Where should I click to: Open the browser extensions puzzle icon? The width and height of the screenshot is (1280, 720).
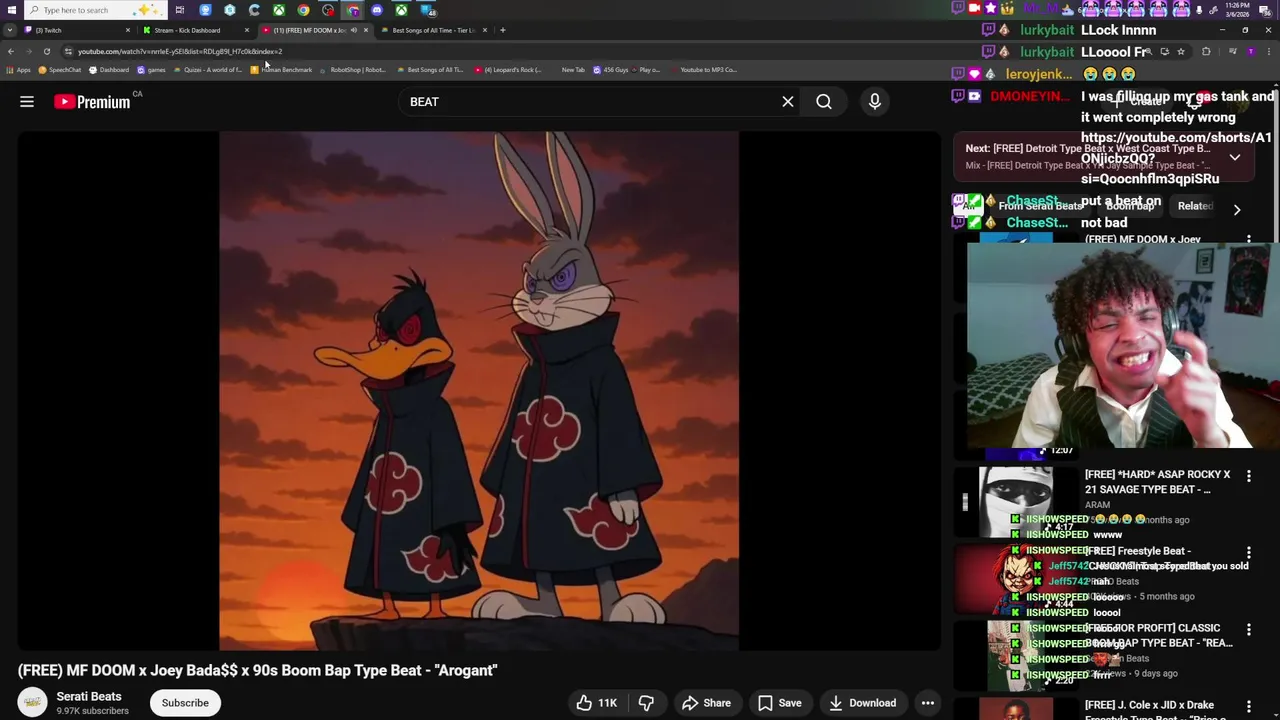1206,51
